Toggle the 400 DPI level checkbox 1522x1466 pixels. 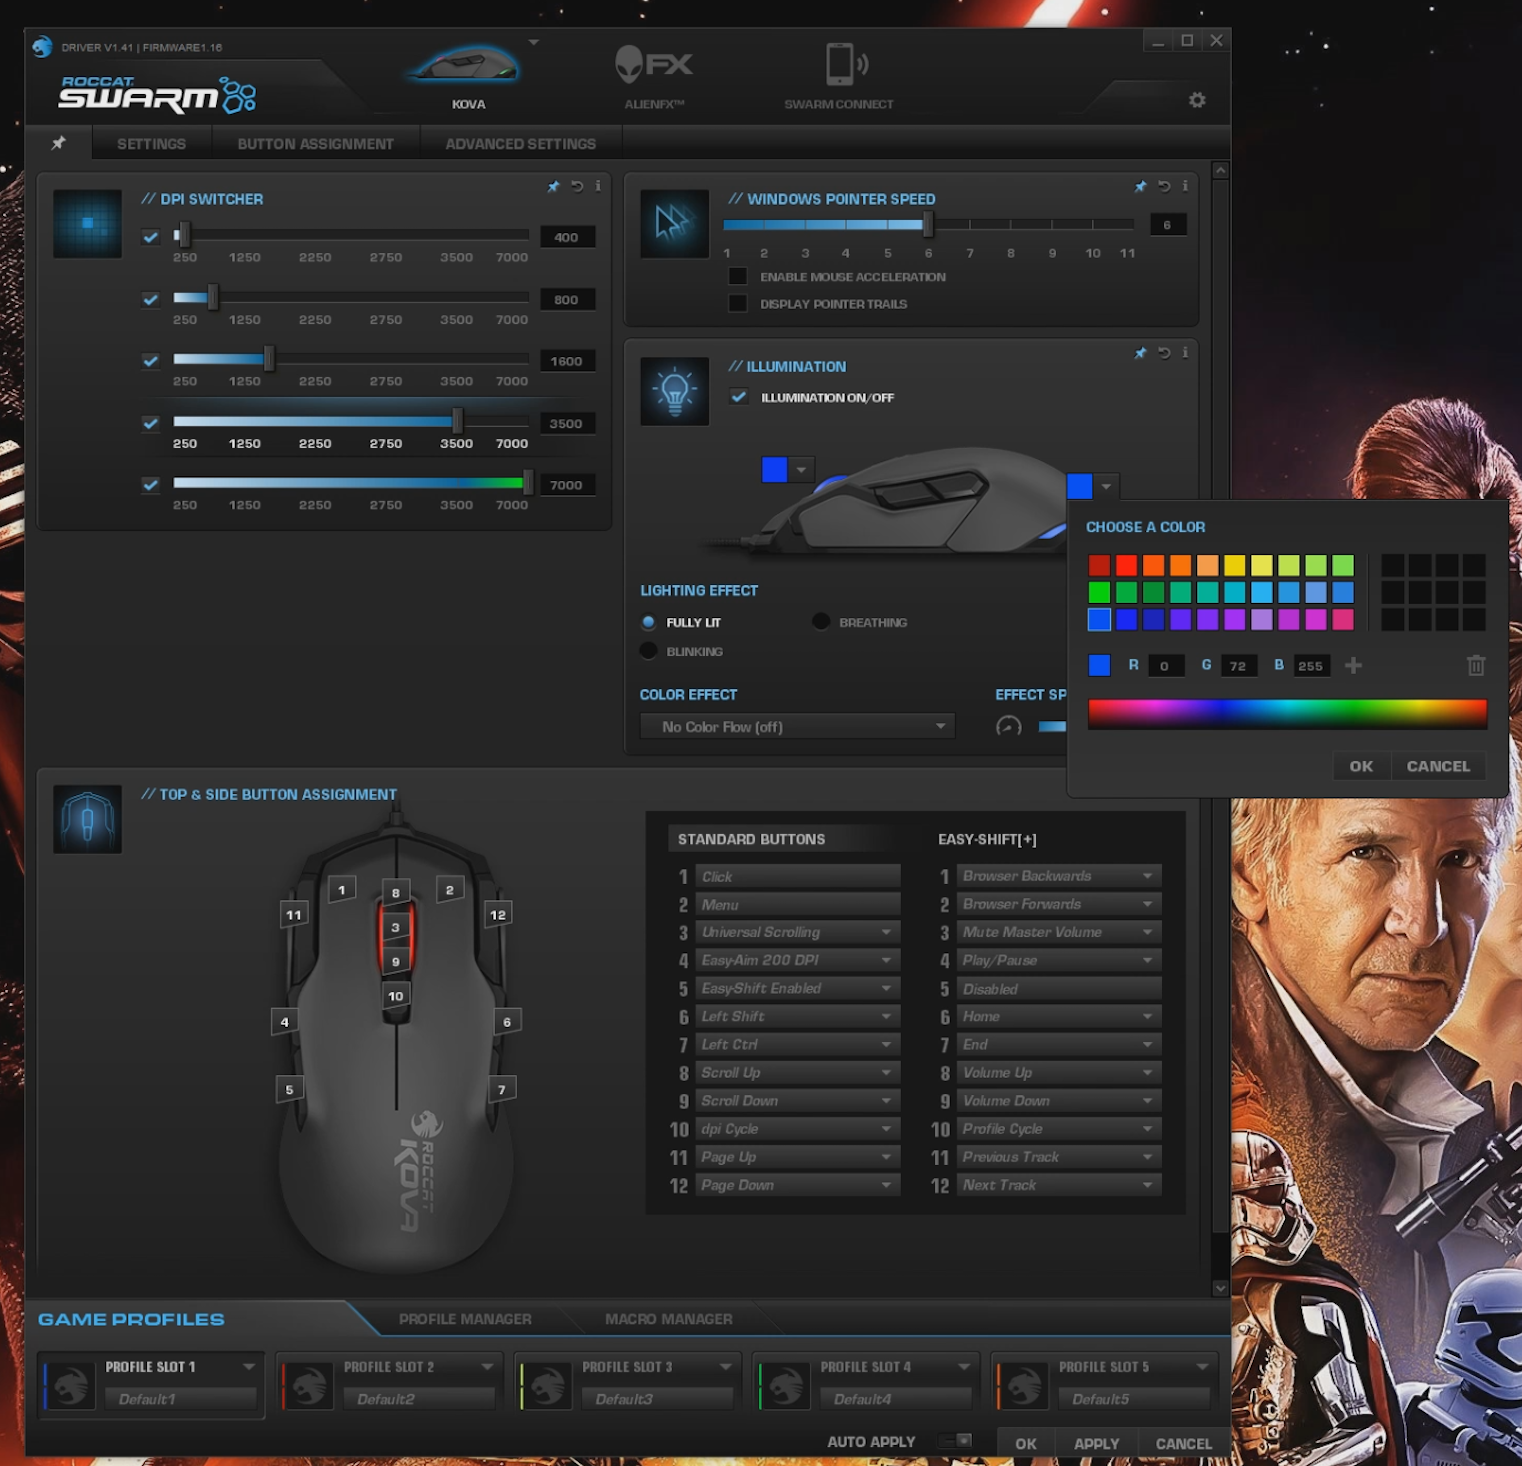[150, 237]
